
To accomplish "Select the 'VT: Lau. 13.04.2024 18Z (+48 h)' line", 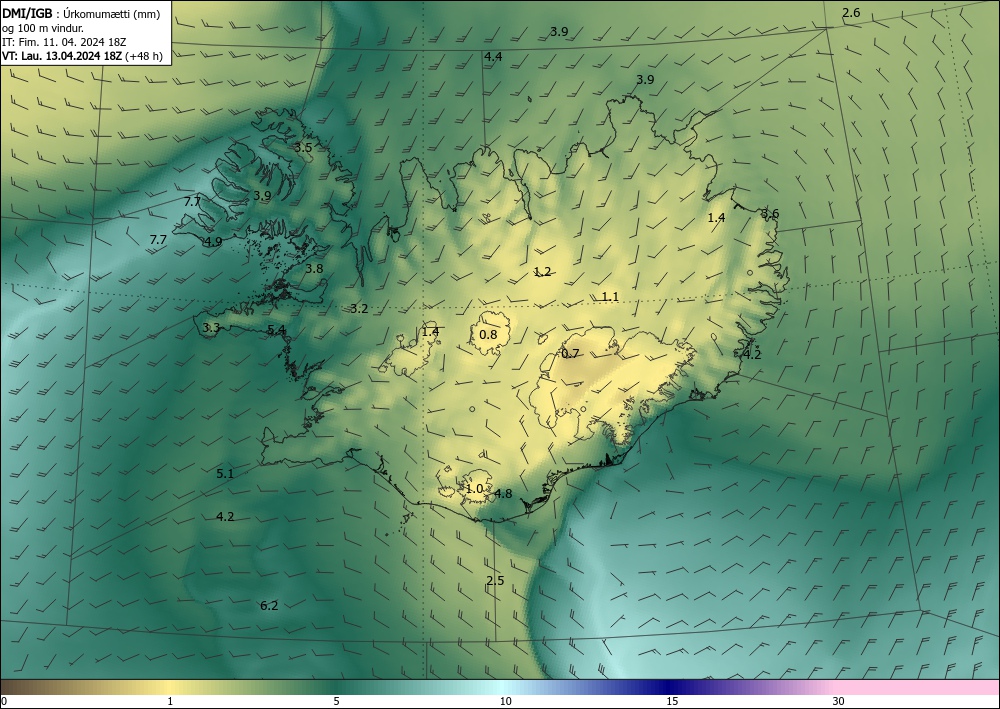I will (x=82, y=56).
